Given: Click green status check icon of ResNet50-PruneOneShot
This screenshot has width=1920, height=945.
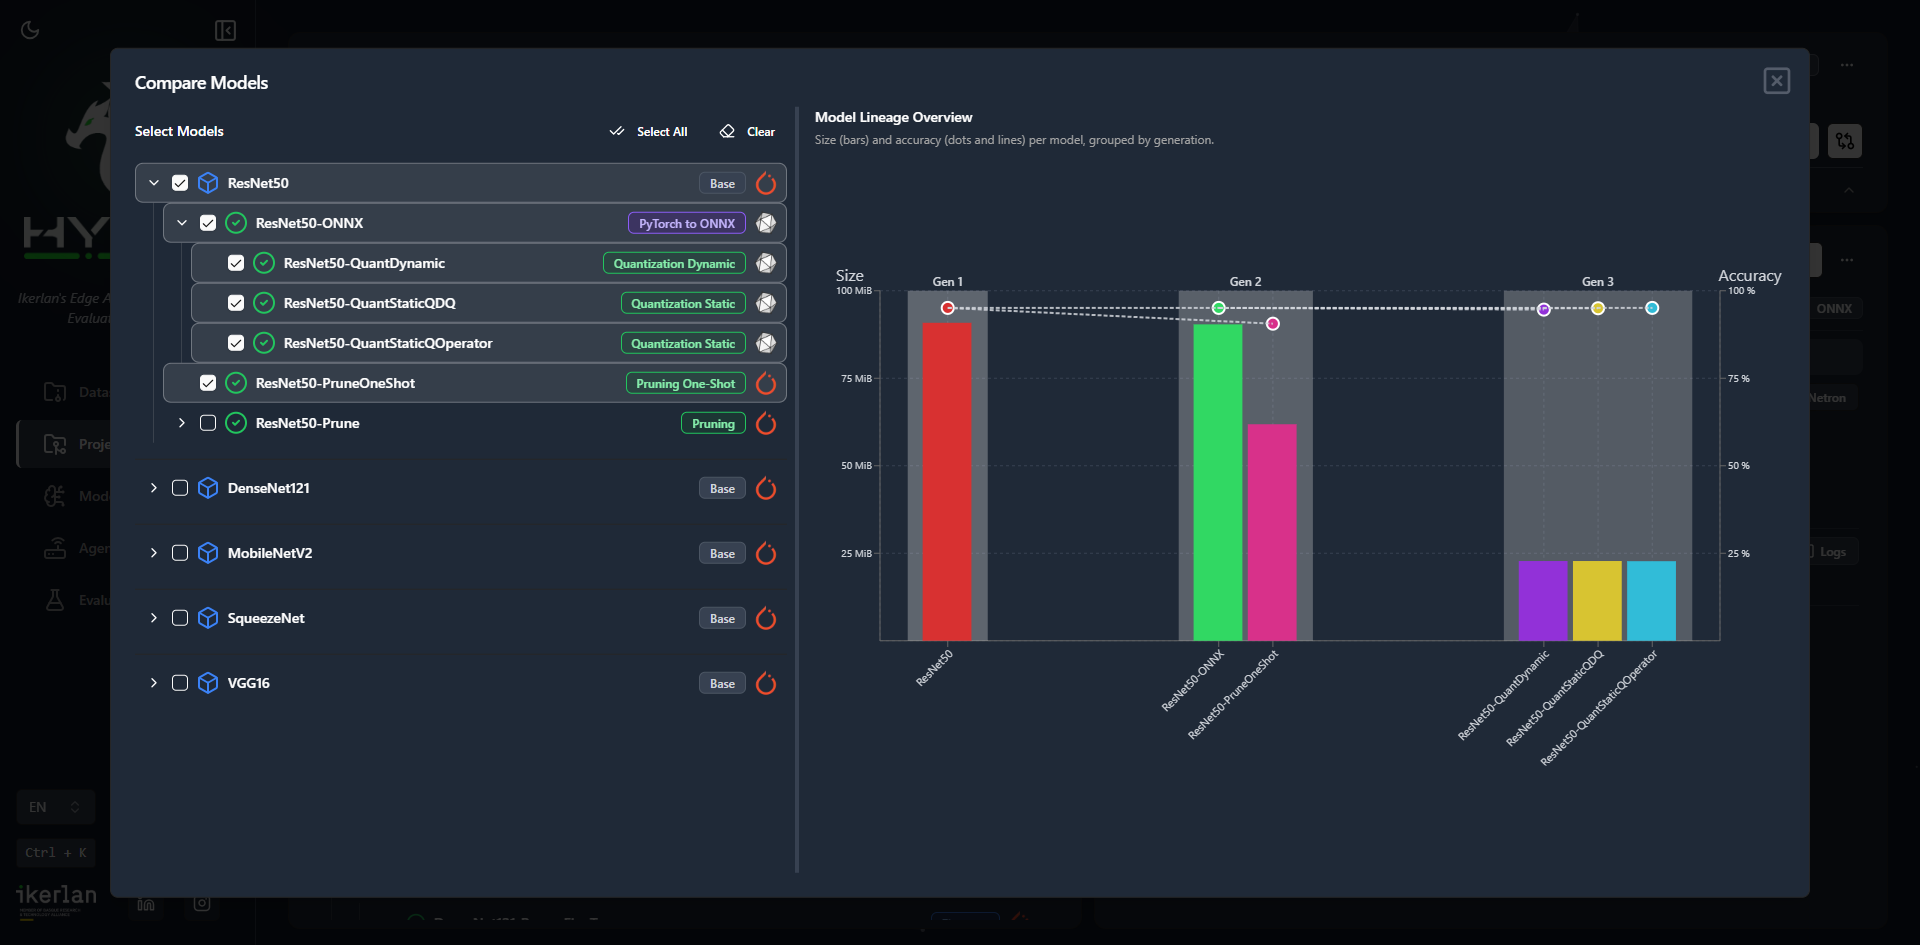Looking at the screenshot, I should 236,383.
